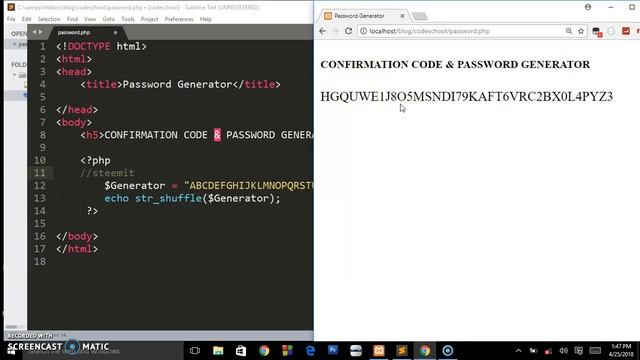The image size is (640, 360).
Task: Open File Explorer from the taskbar
Action: [218, 351]
